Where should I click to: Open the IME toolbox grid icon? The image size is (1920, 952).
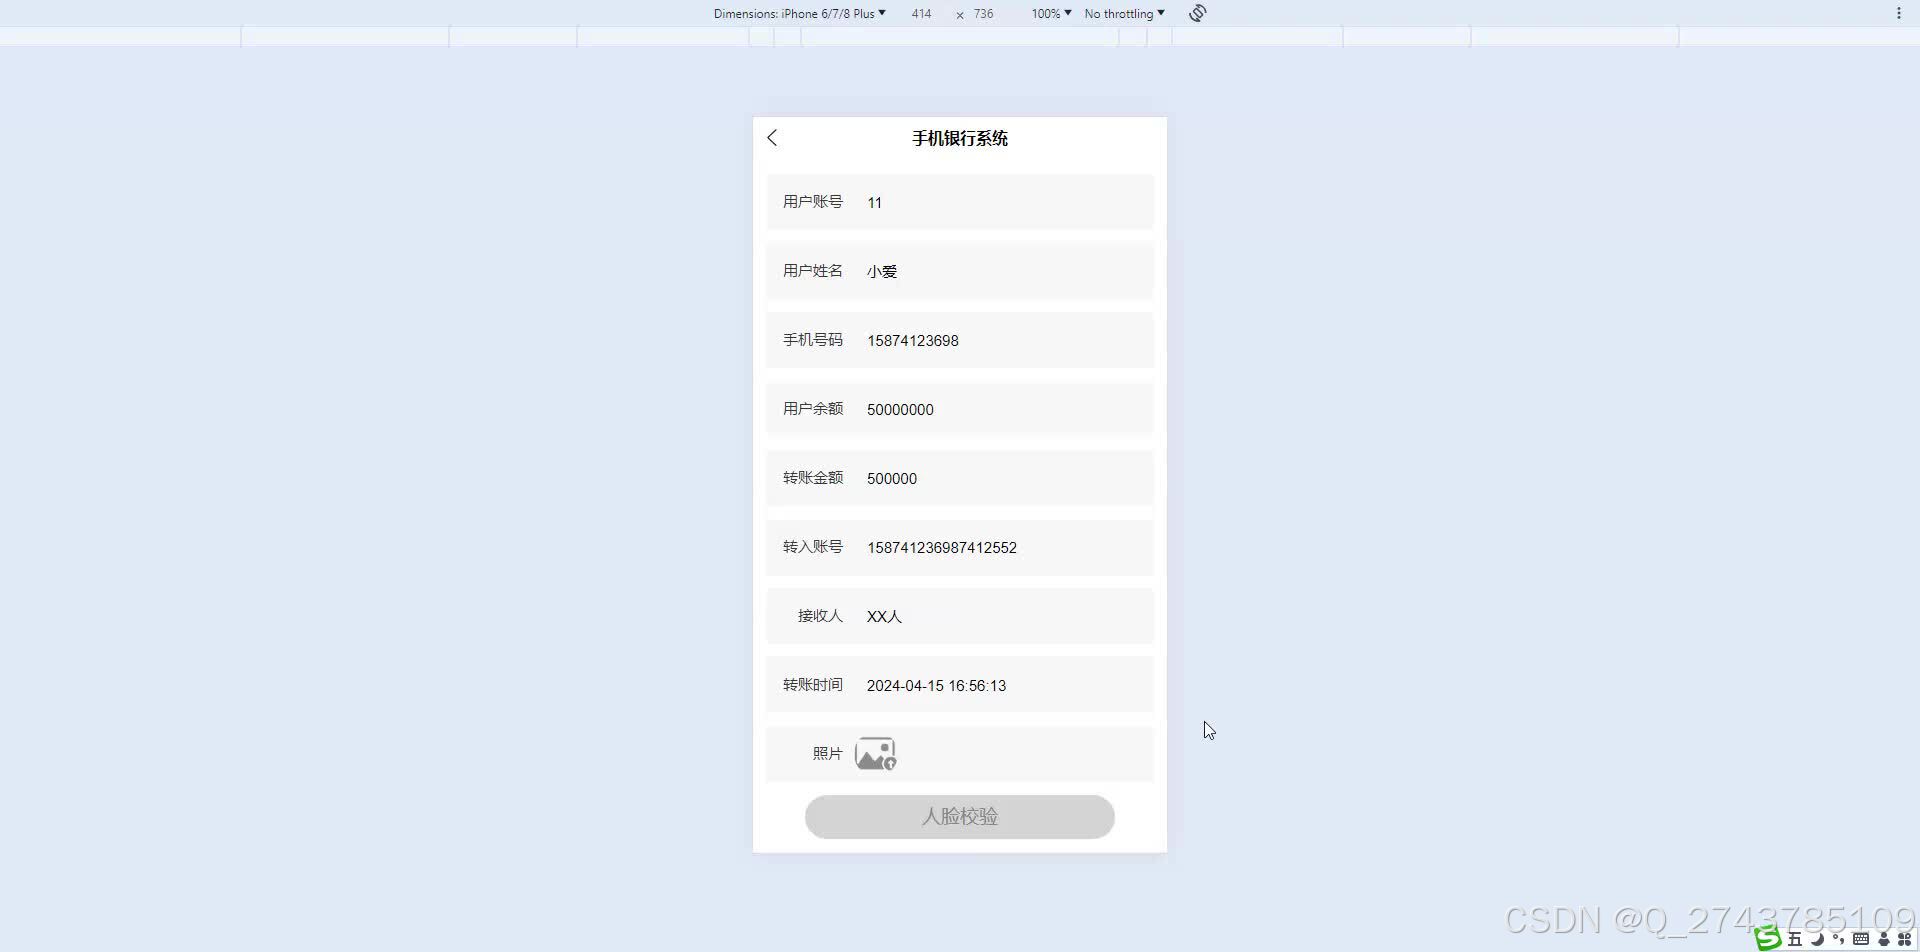pyautogui.click(x=1905, y=939)
